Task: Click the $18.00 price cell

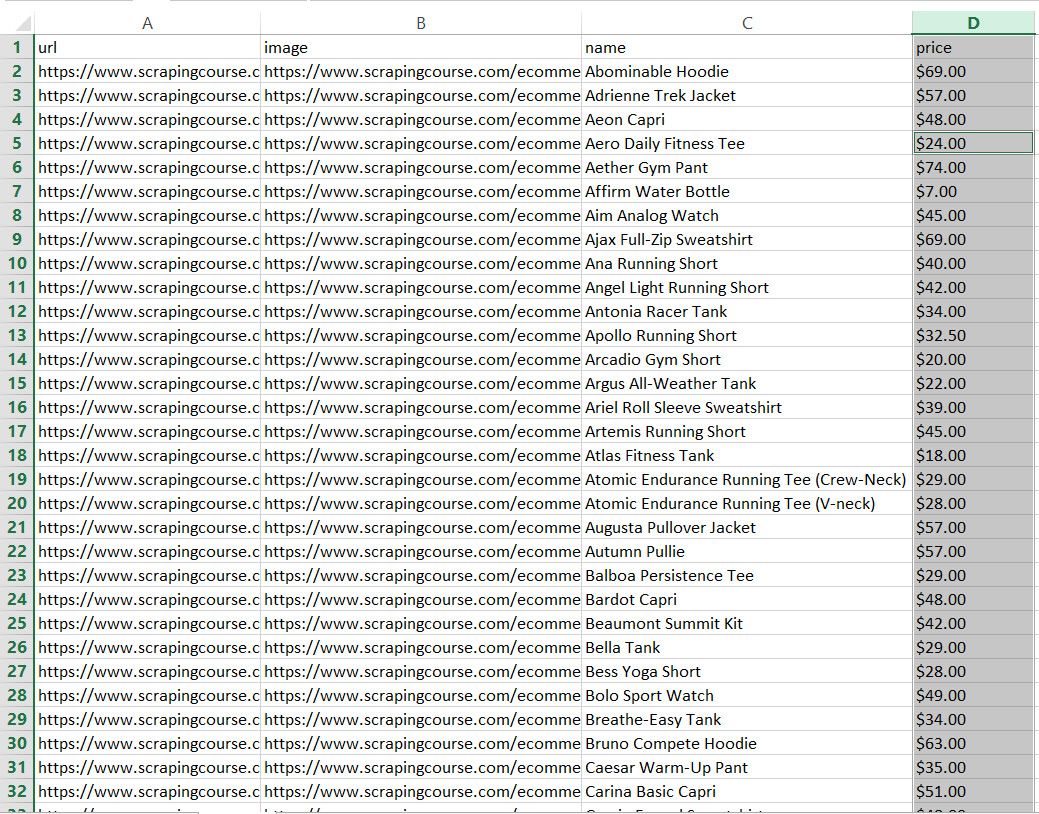Action: point(973,455)
